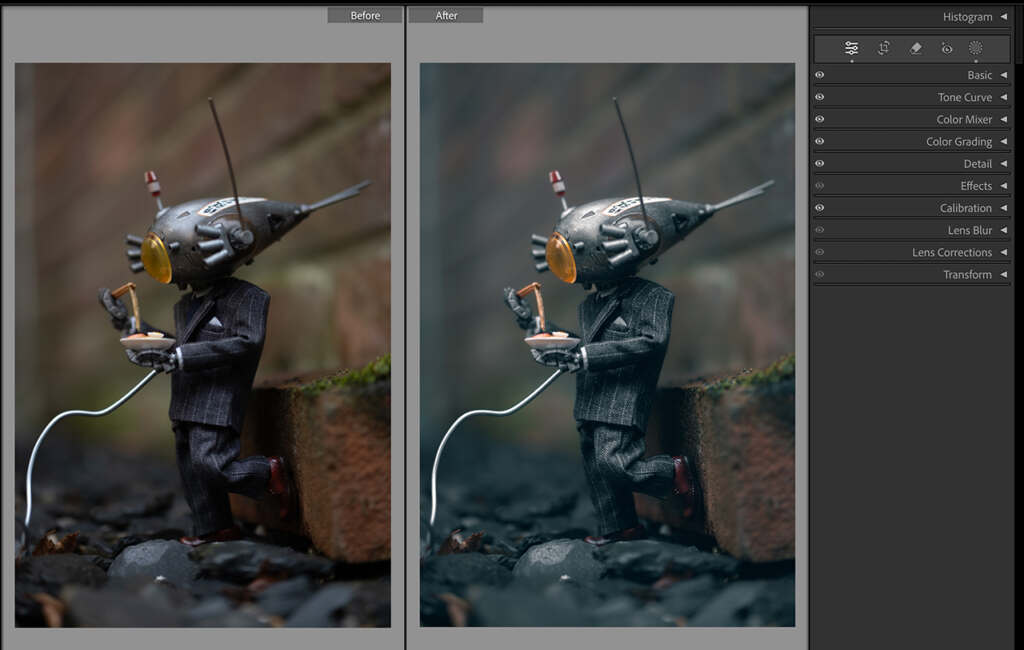Open the Calibration panel title
The width and height of the screenshot is (1024, 650).
pyautogui.click(x=965, y=208)
